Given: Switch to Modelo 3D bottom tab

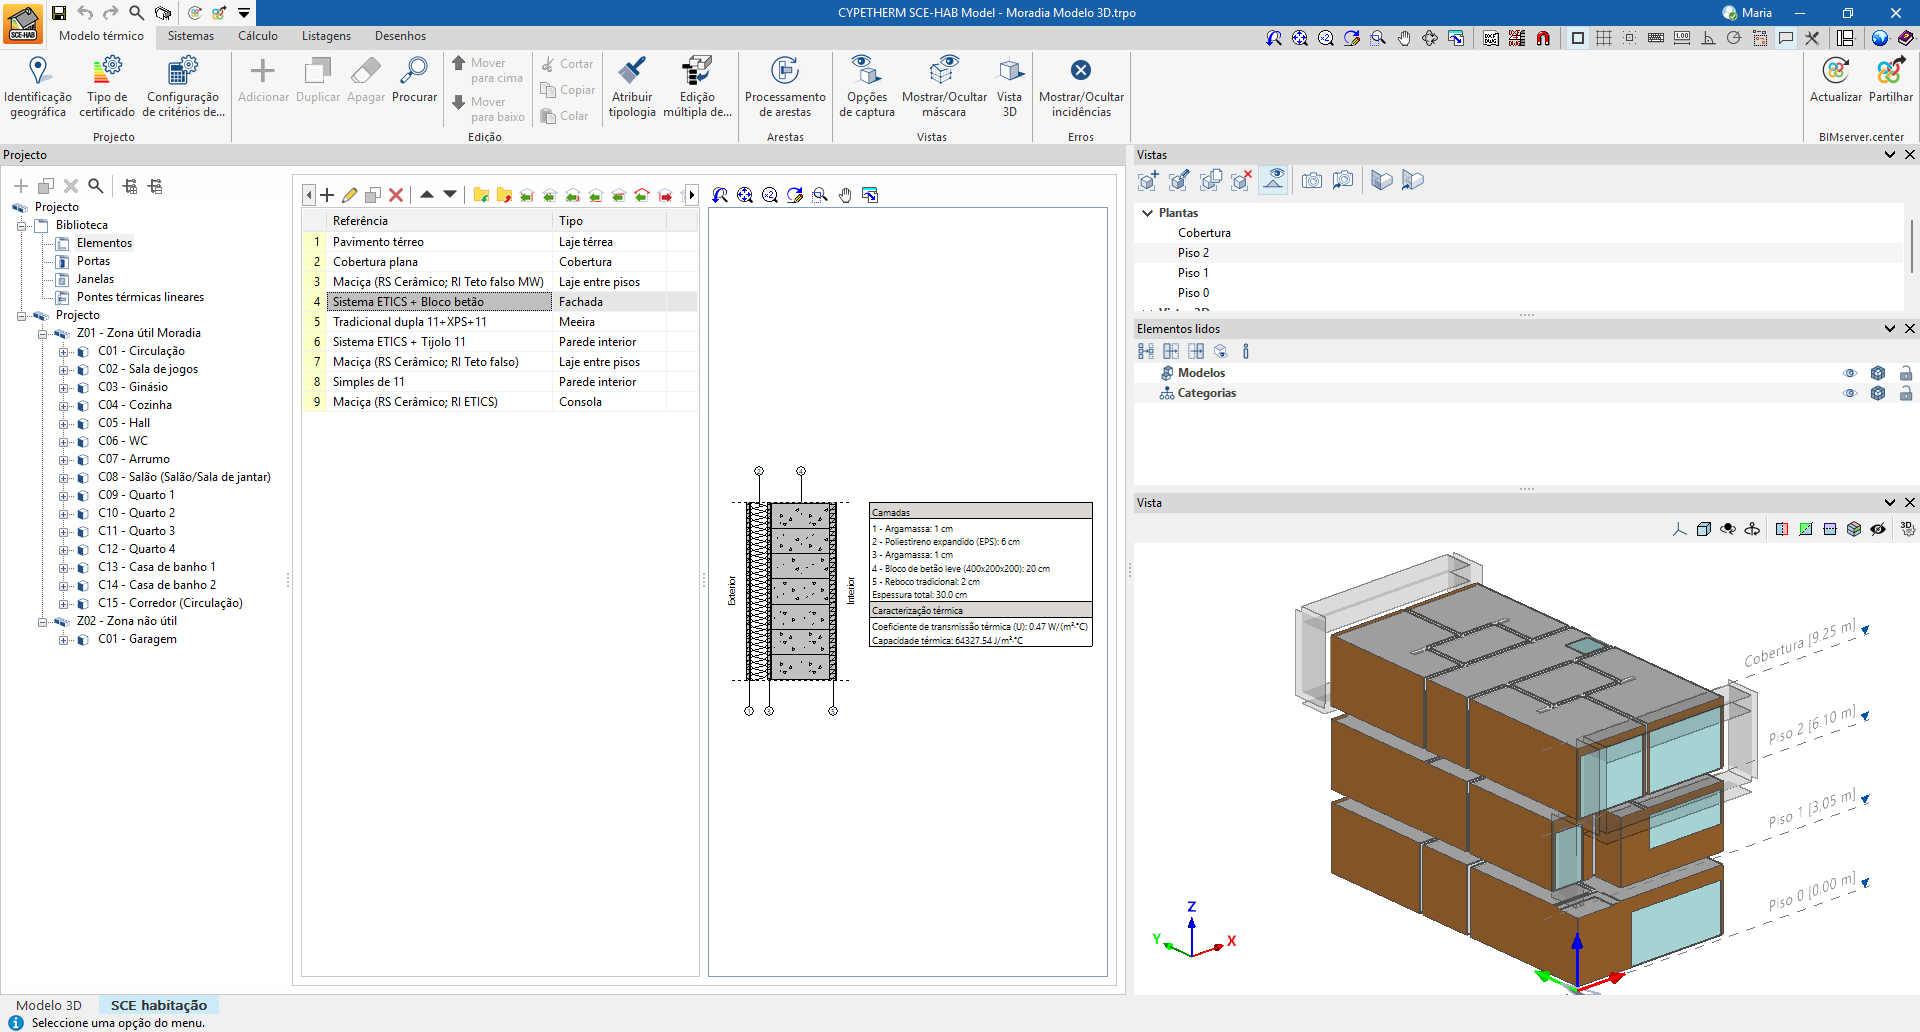Looking at the screenshot, I should click(49, 1005).
